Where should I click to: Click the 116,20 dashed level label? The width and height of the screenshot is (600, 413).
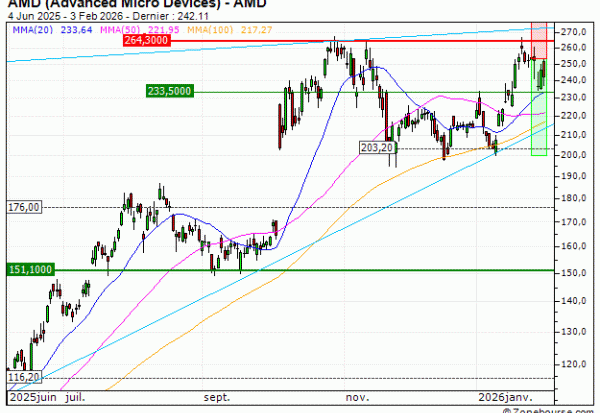tap(24, 377)
